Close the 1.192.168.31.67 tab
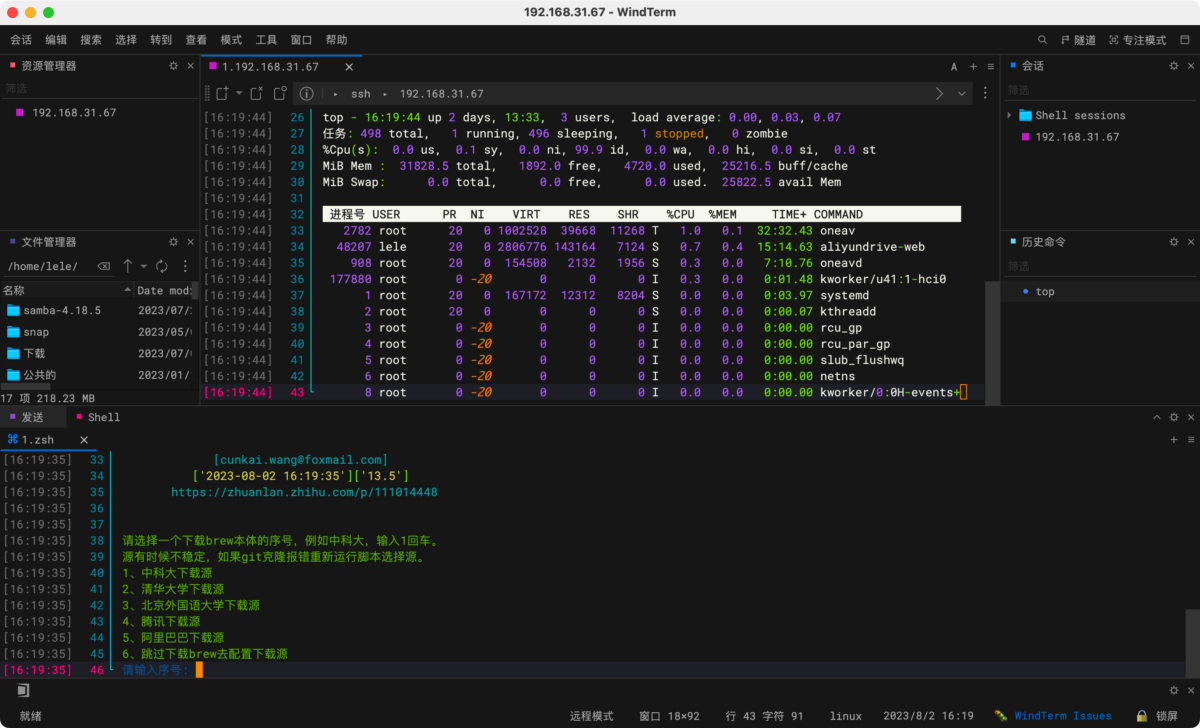 (x=349, y=67)
